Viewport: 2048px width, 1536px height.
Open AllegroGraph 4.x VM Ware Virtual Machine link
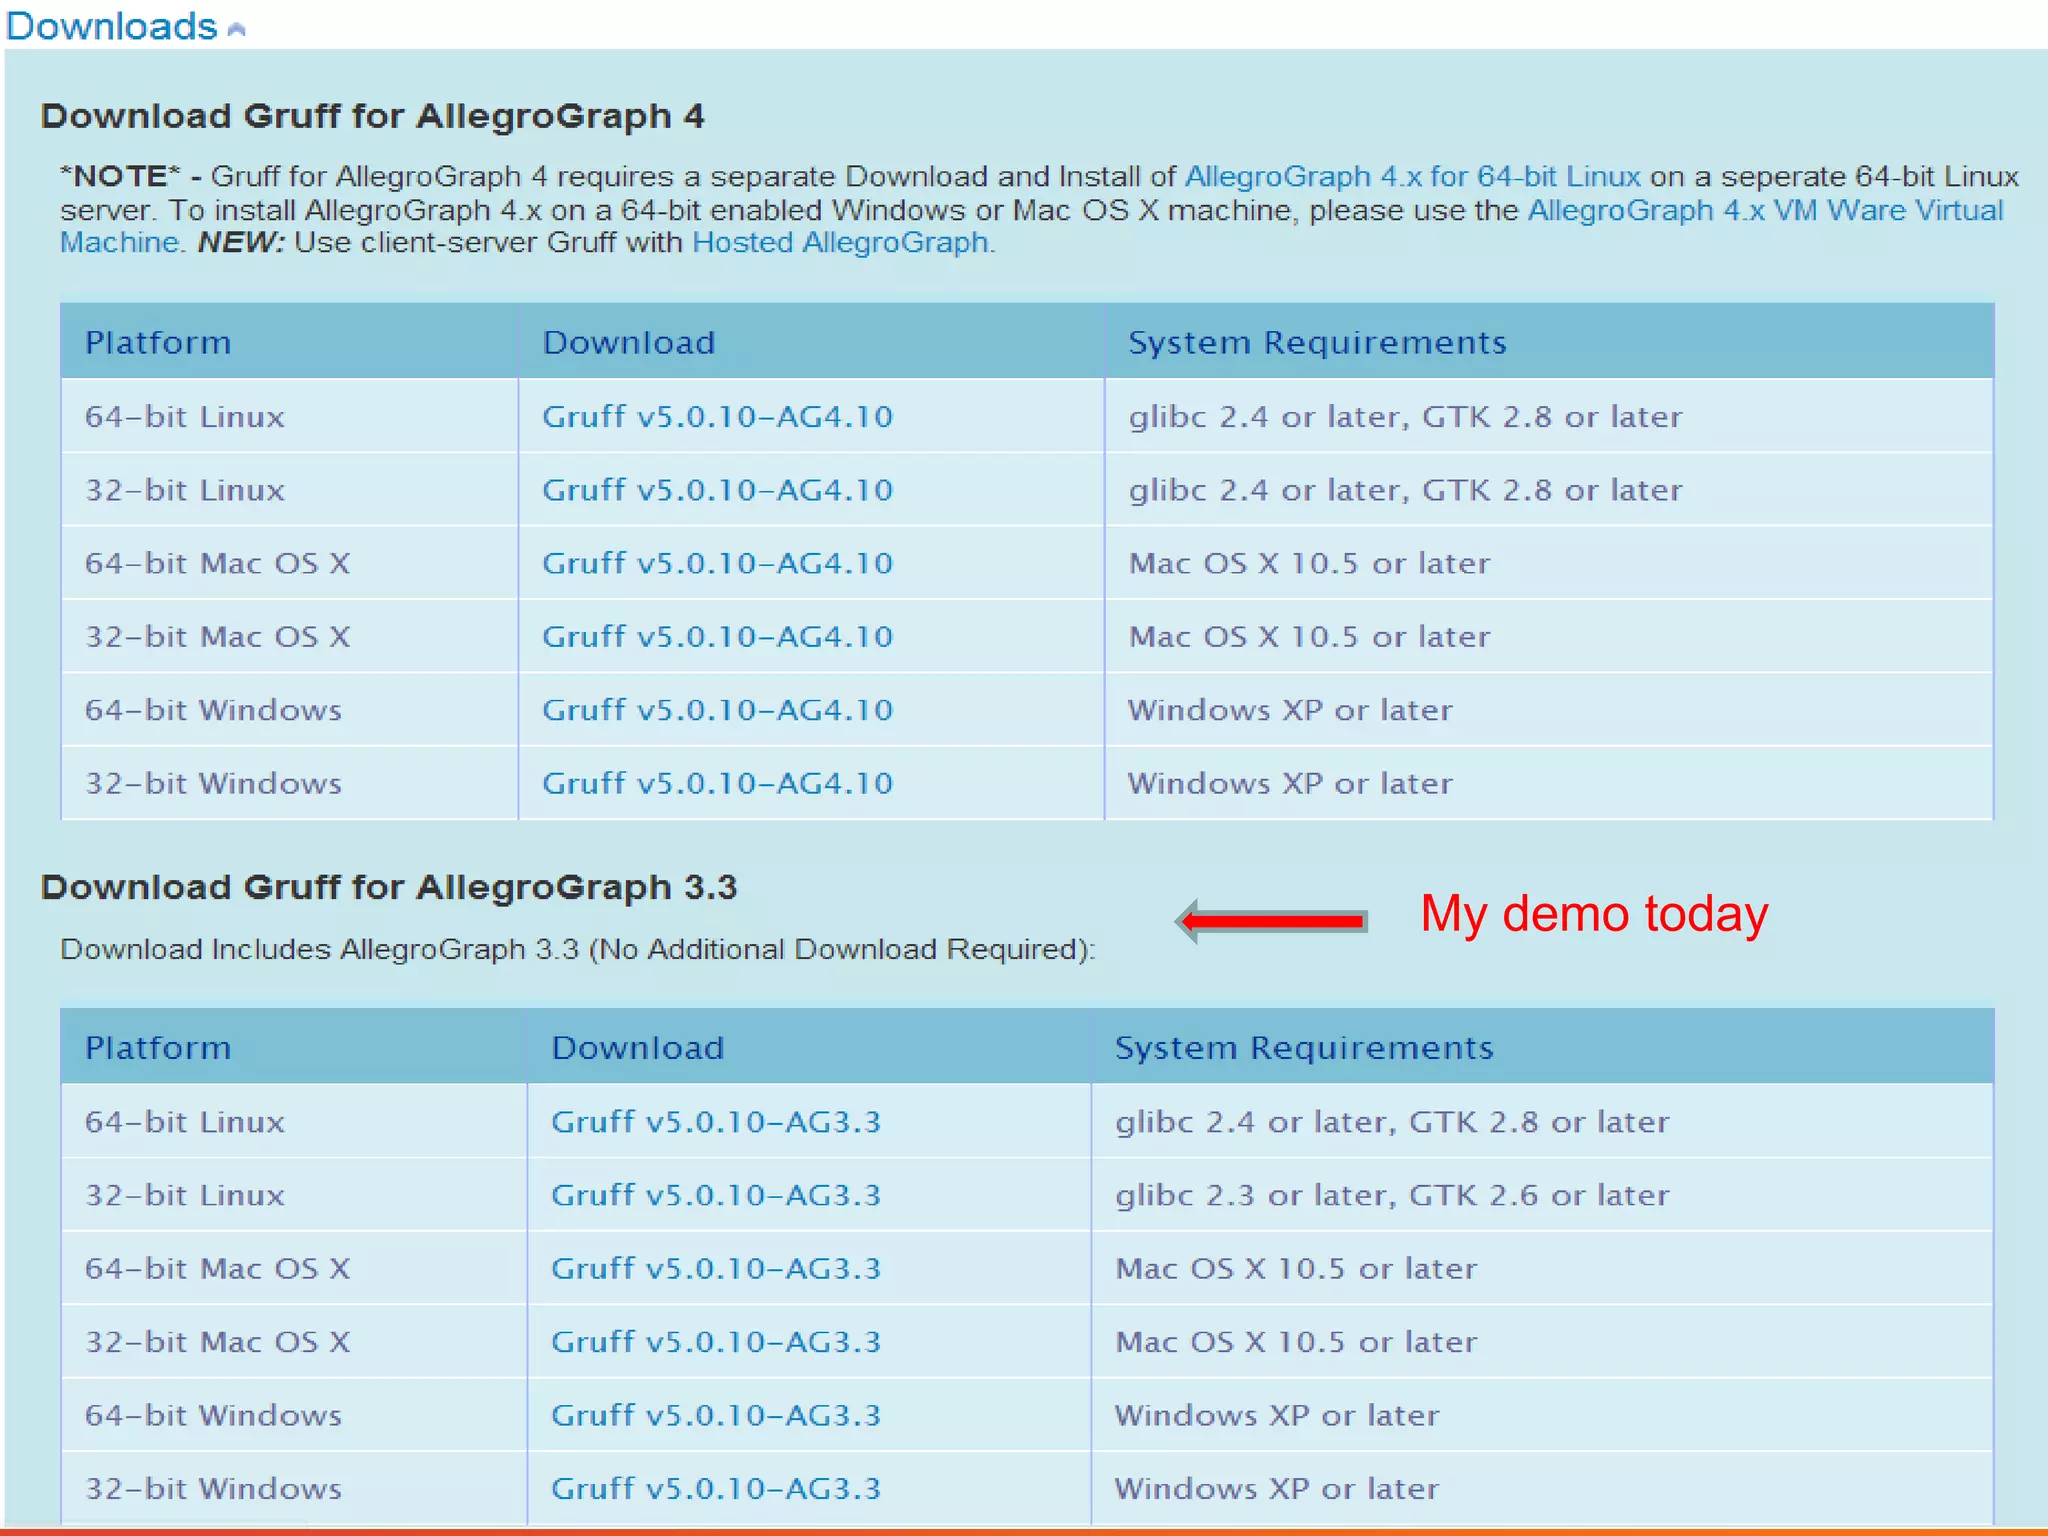tap(1765, 211)
